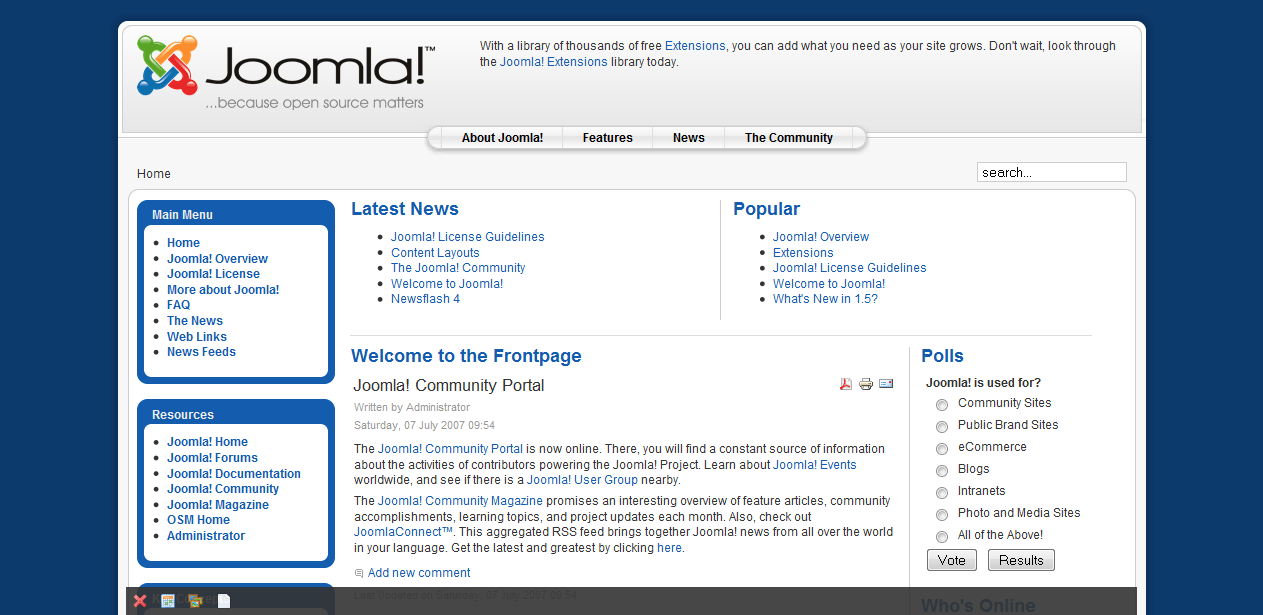Click the Home breadcrumb
The image size is (1263, 615).
pos(154,174)
